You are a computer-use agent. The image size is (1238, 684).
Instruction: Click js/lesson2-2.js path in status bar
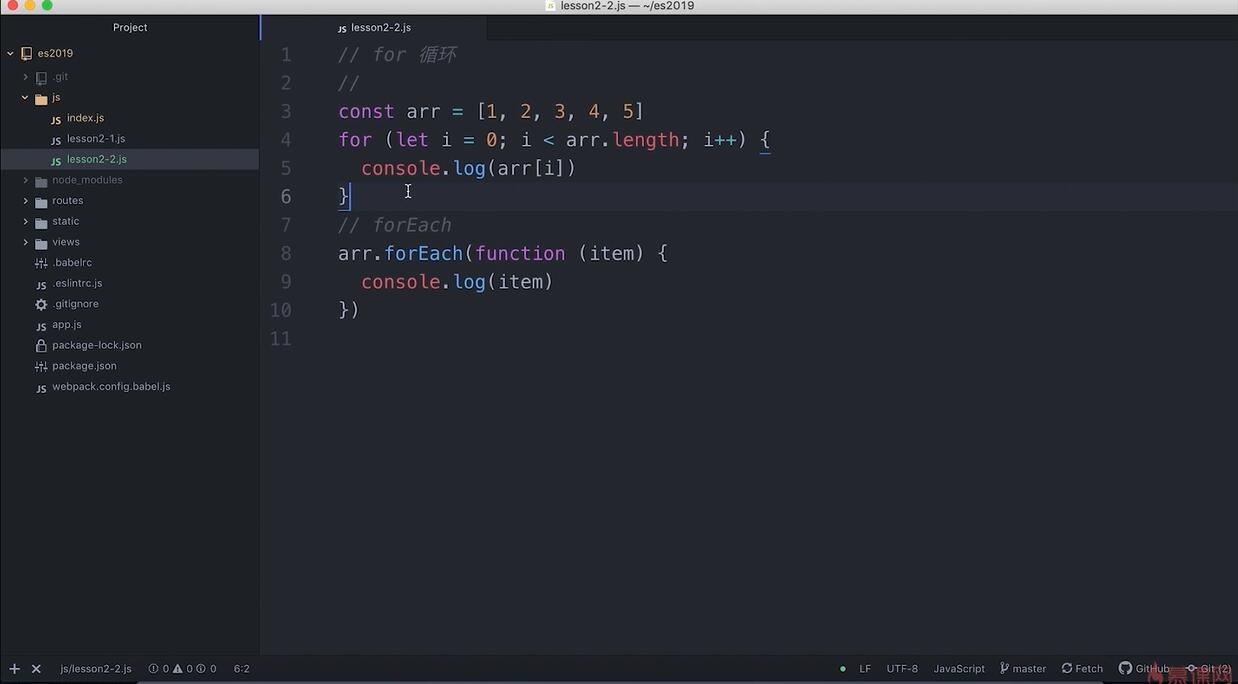96,669
